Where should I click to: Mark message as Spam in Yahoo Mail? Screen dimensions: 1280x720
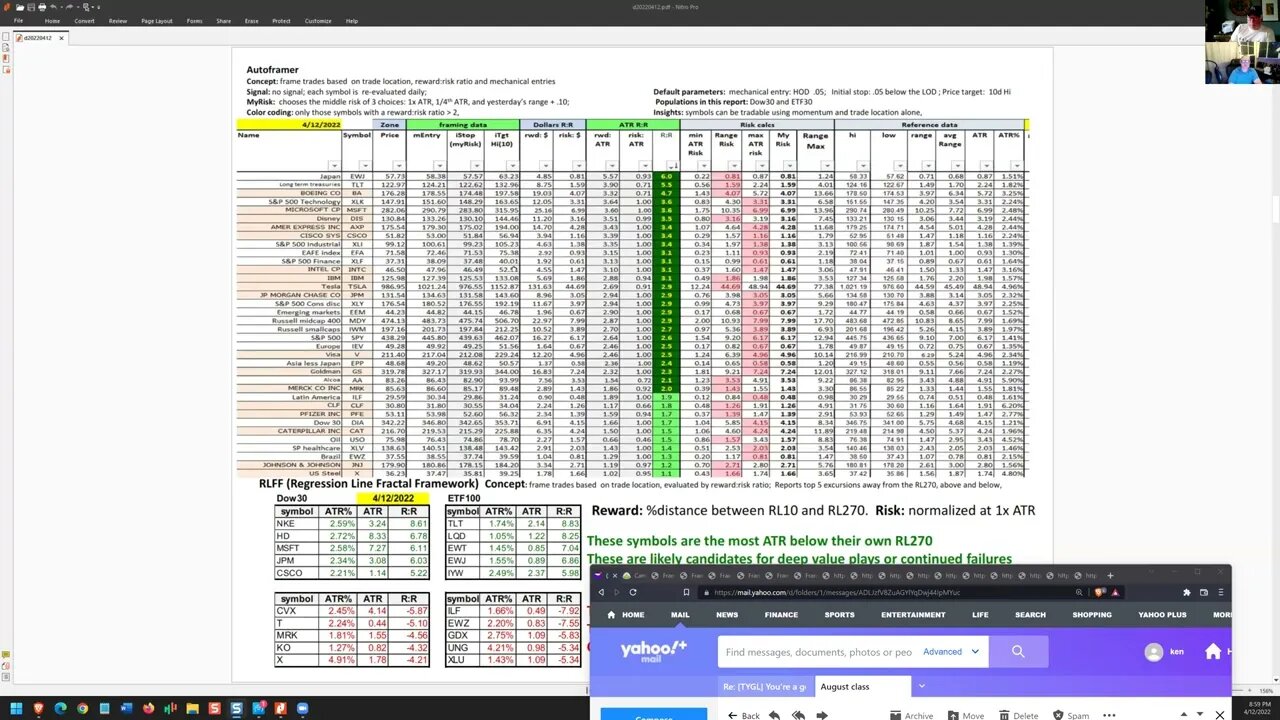tap(1069, 715)
